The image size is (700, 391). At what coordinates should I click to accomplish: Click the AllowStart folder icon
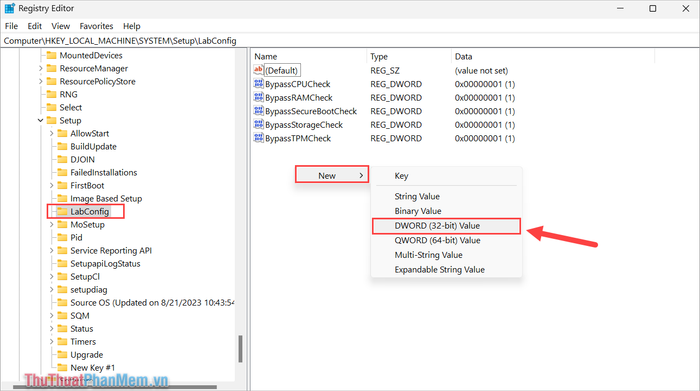[x=62, y=133]
